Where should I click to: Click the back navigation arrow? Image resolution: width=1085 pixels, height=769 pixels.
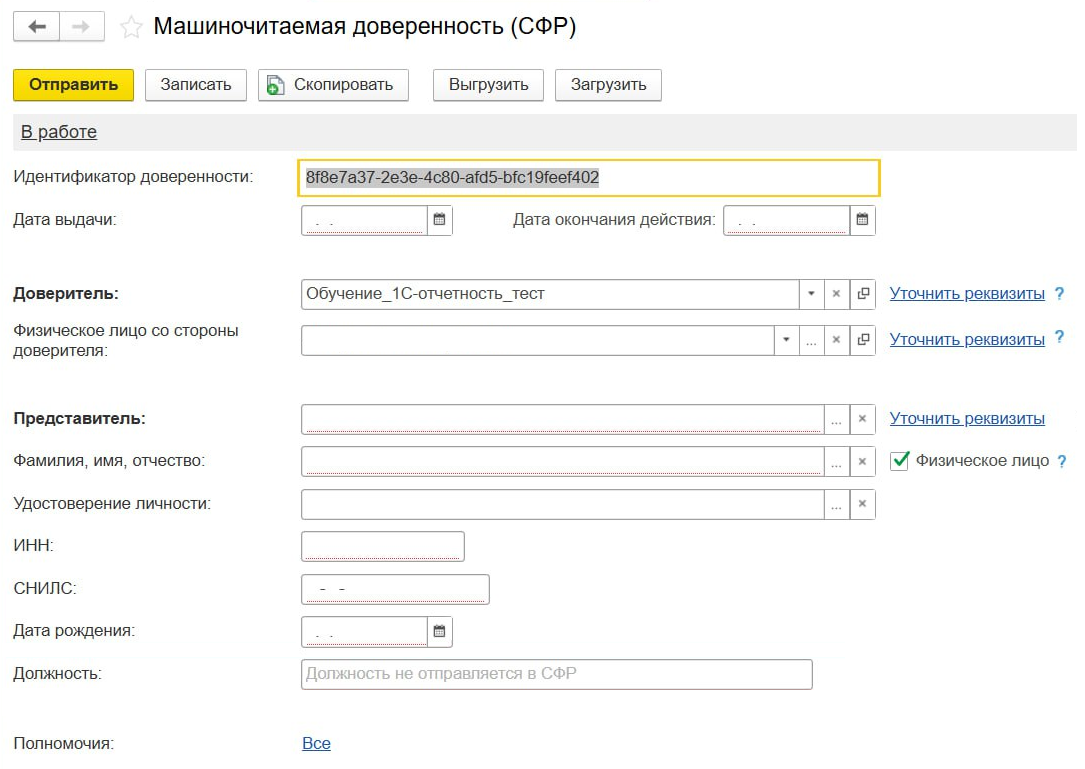pyautogui.click(x=37, y=27)
